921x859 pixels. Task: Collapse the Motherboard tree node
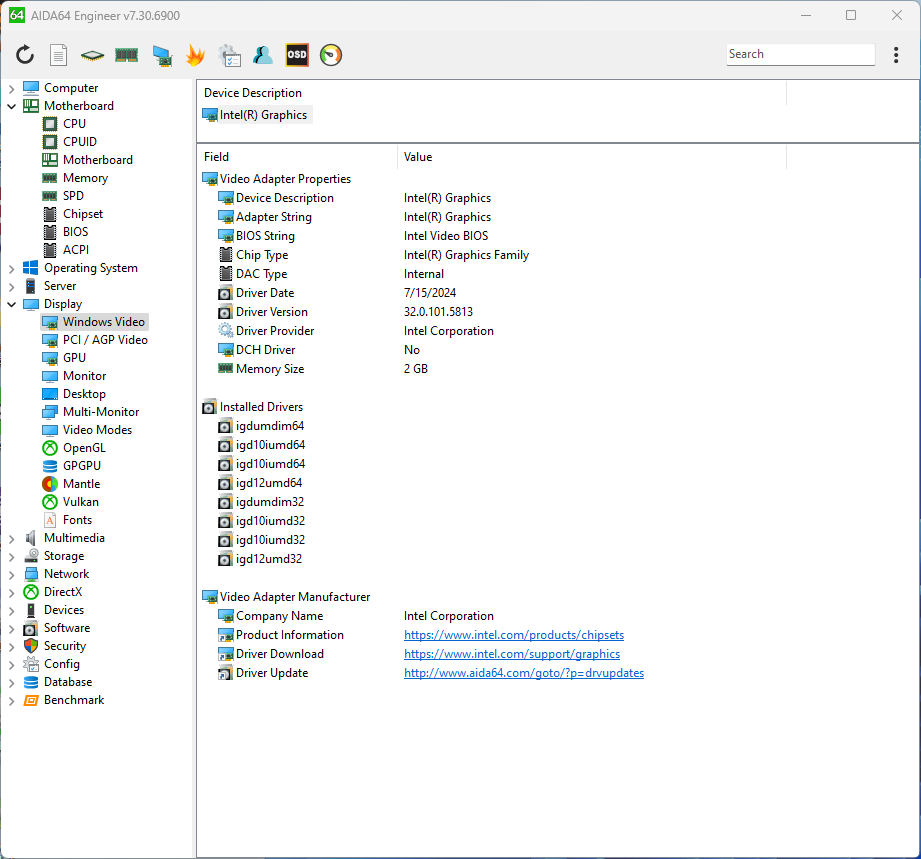[x=12, y=106]
